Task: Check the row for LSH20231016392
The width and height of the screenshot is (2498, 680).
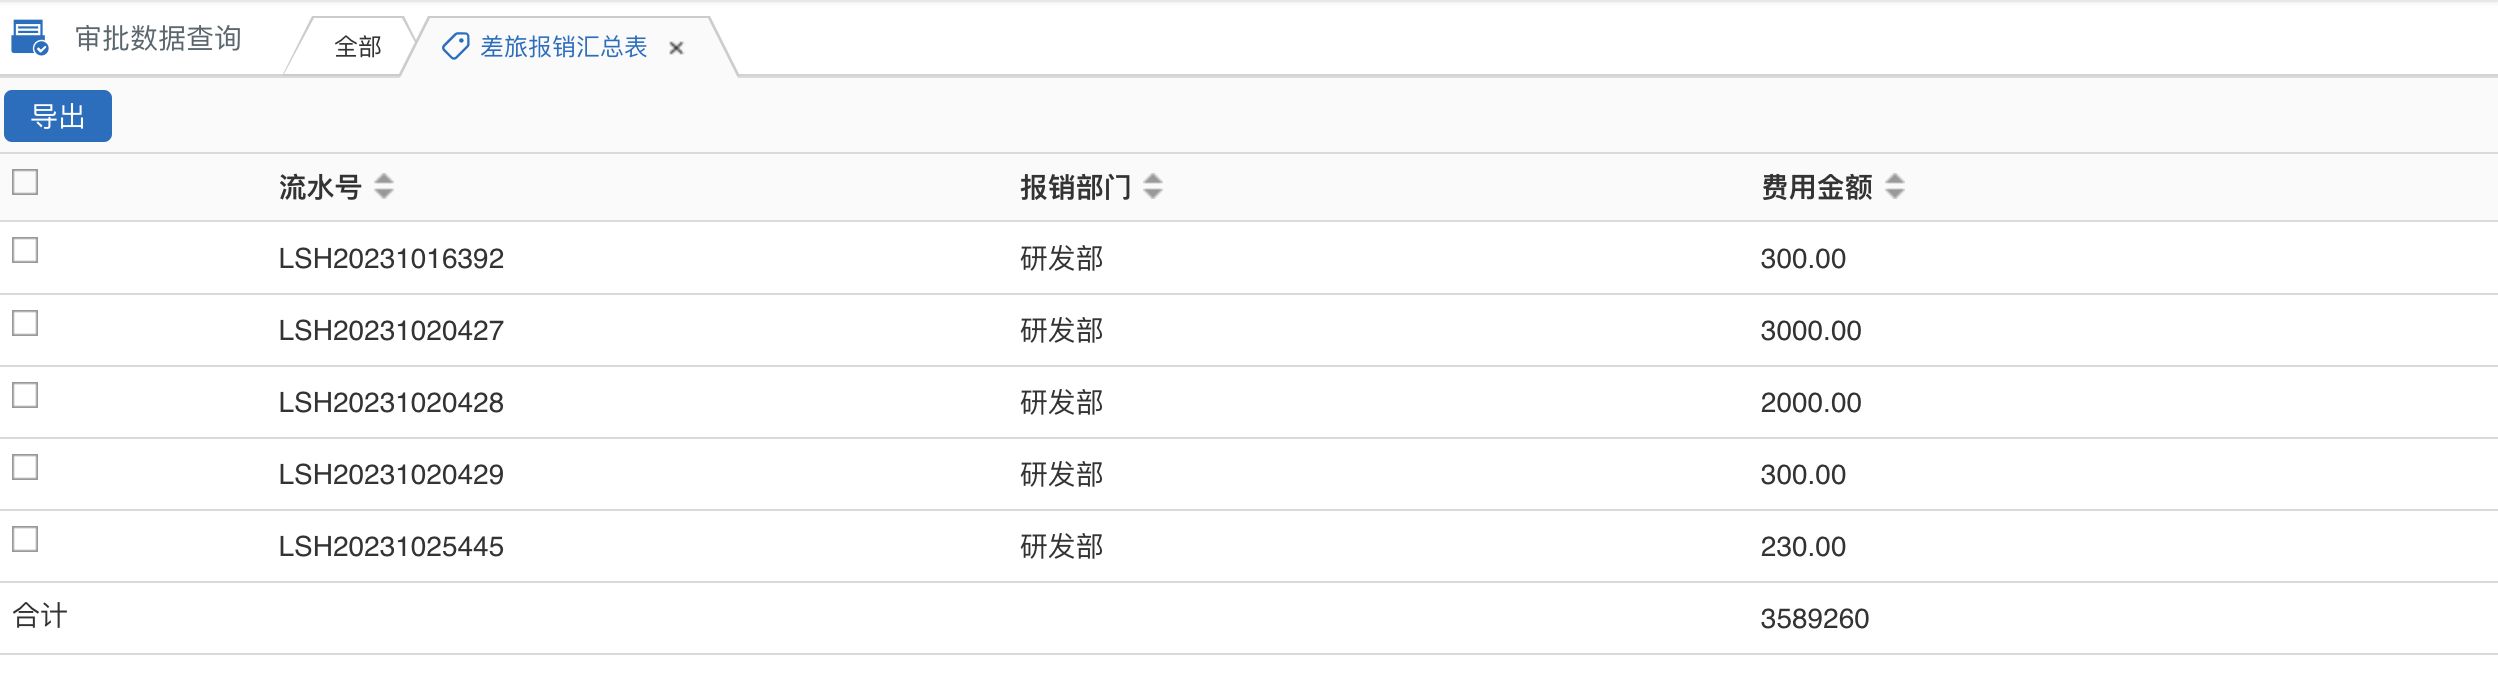Action: pos(25,250)
